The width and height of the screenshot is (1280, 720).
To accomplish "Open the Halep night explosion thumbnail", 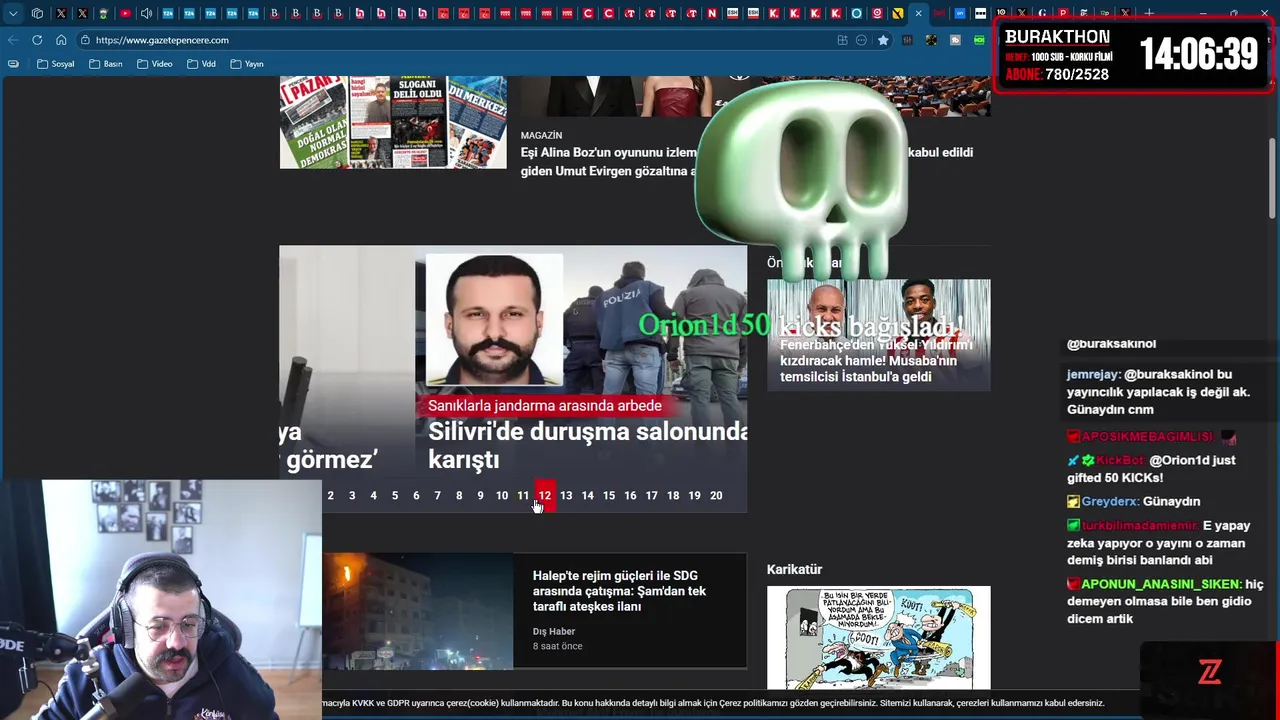I will click(417, 611).
